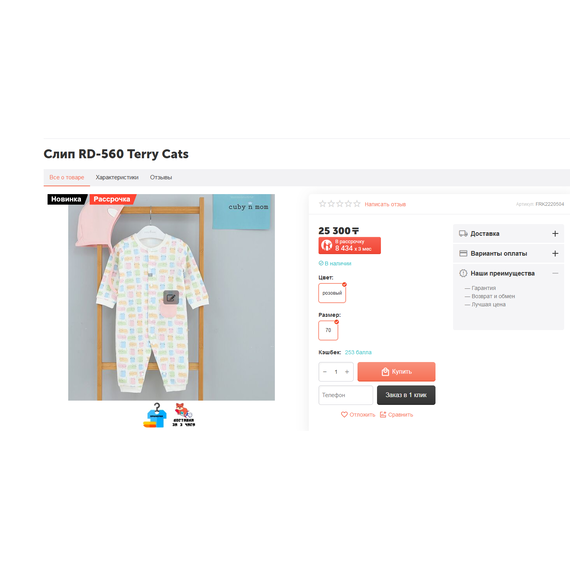Click the installment badge with 8 434

tap(349, 245)
